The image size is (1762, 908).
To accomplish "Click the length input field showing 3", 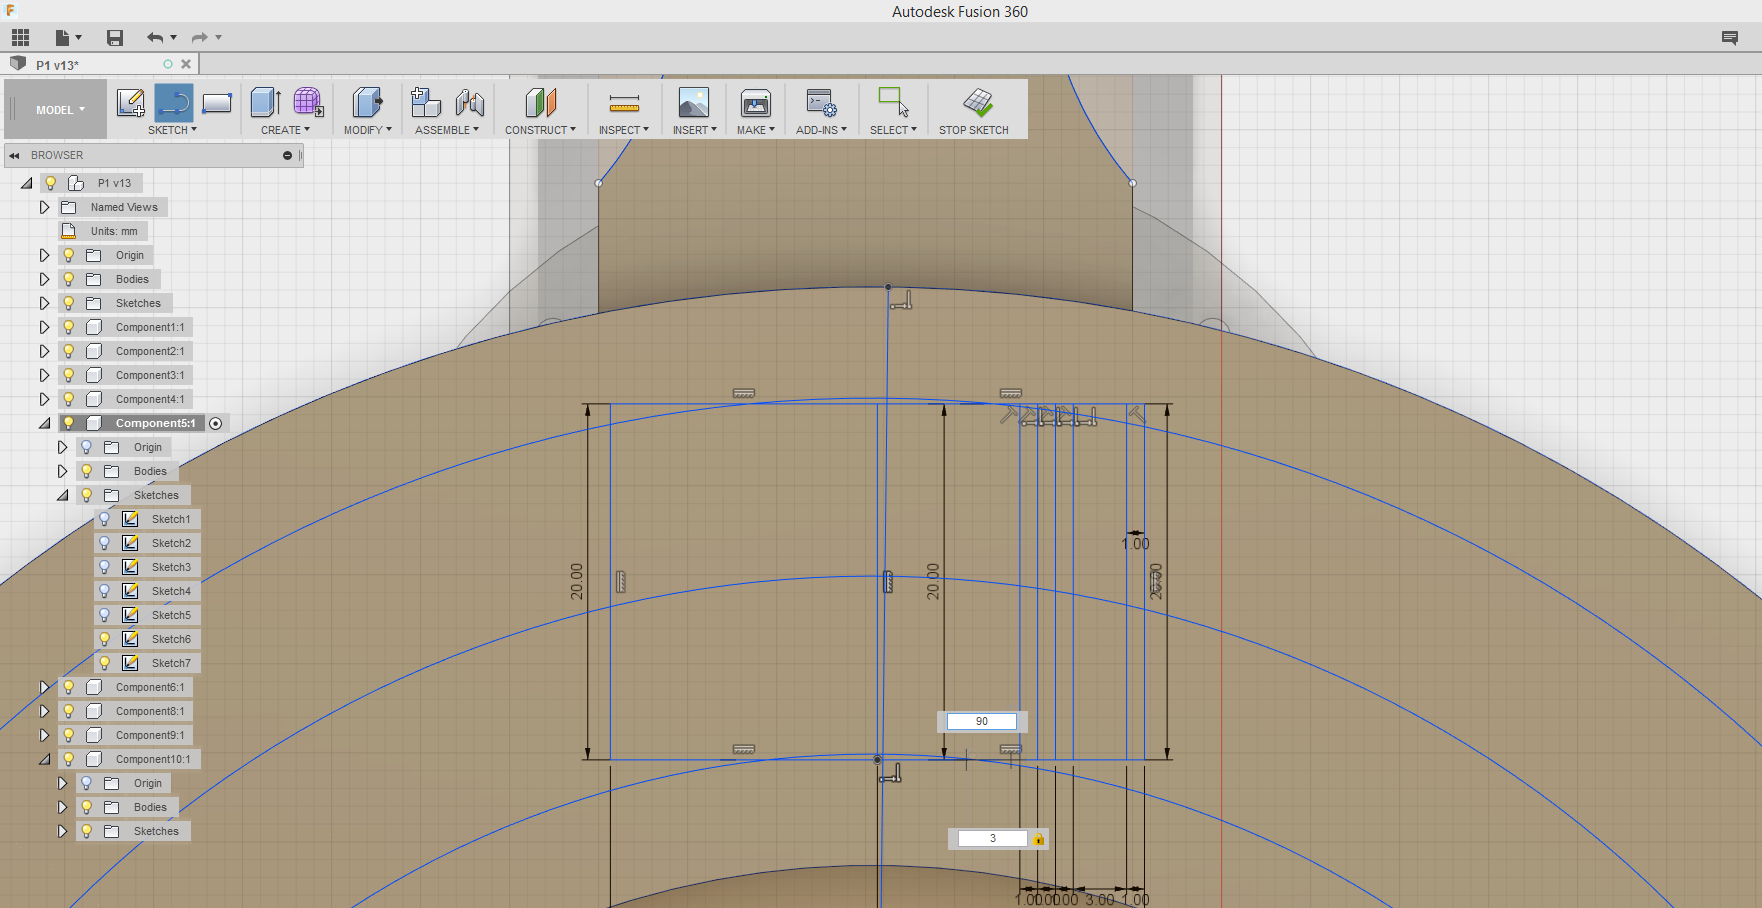I will (993, 839).
